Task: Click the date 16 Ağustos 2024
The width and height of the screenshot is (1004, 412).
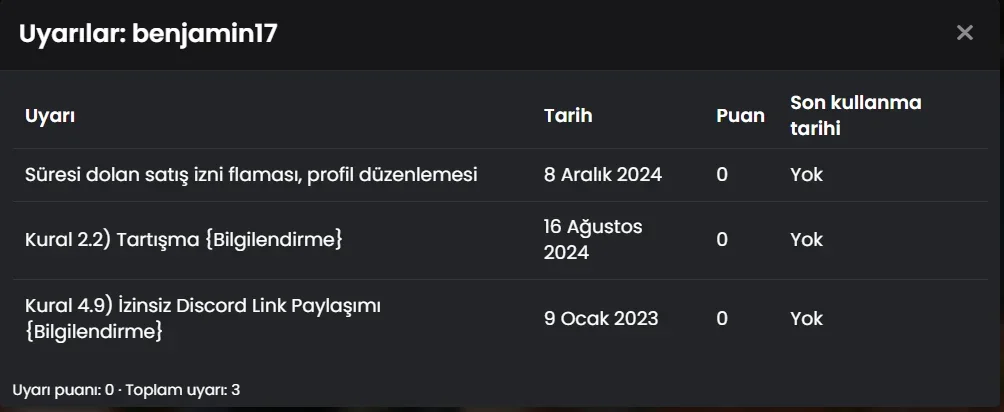Action: tap(593, 240)
